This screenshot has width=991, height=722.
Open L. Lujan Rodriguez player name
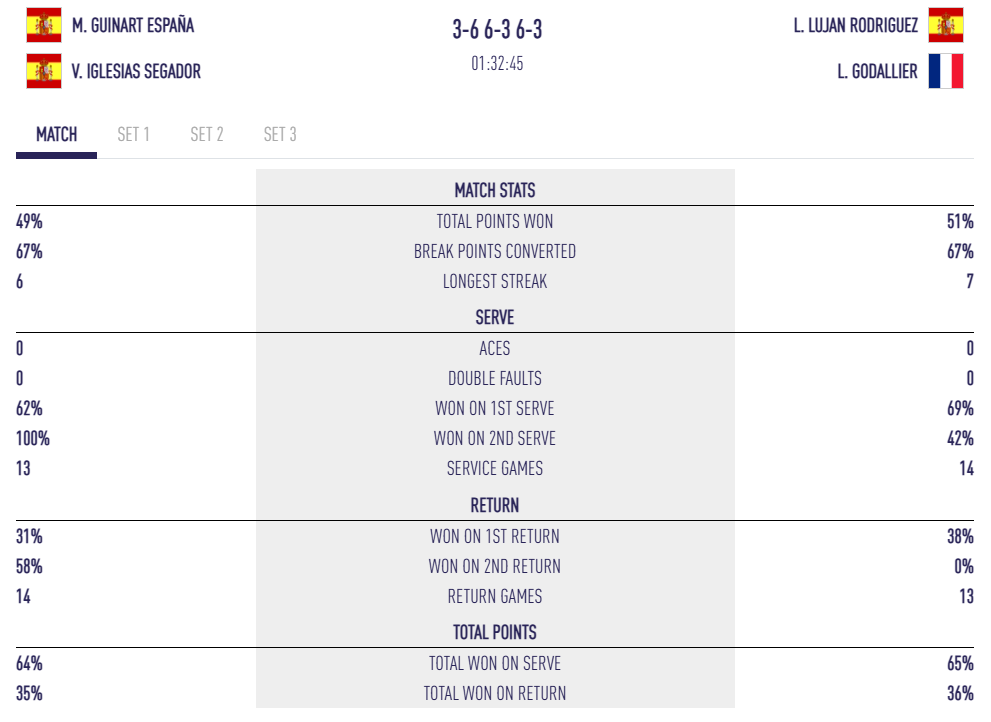pos(855,26)
